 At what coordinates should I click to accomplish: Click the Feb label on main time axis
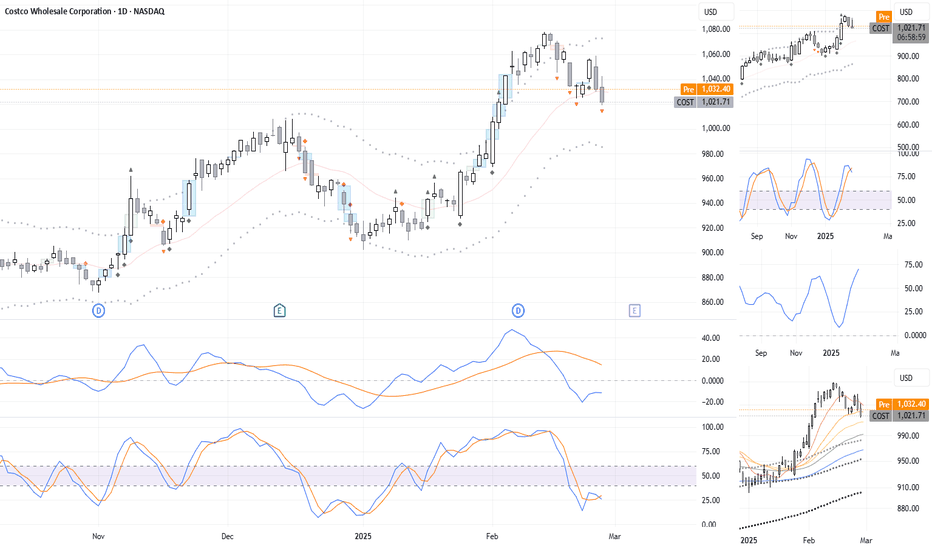click(x=492, y=536)
